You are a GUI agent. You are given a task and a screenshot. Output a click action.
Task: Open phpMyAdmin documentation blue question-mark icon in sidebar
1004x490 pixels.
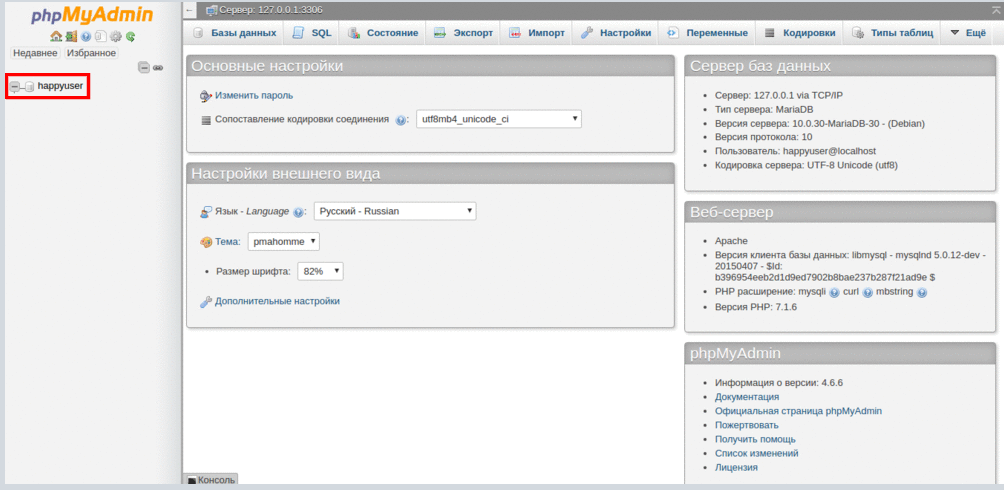click(x=86, y=37)
